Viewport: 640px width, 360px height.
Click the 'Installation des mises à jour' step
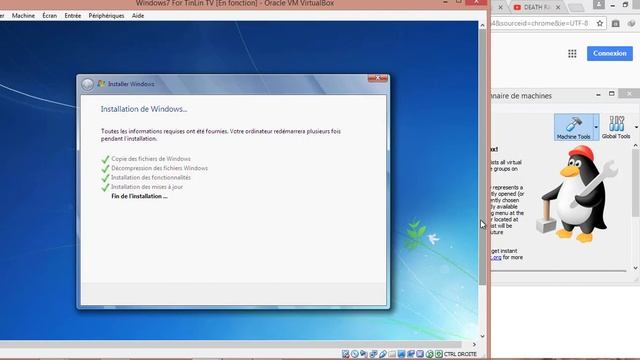[x=147, y=187]
